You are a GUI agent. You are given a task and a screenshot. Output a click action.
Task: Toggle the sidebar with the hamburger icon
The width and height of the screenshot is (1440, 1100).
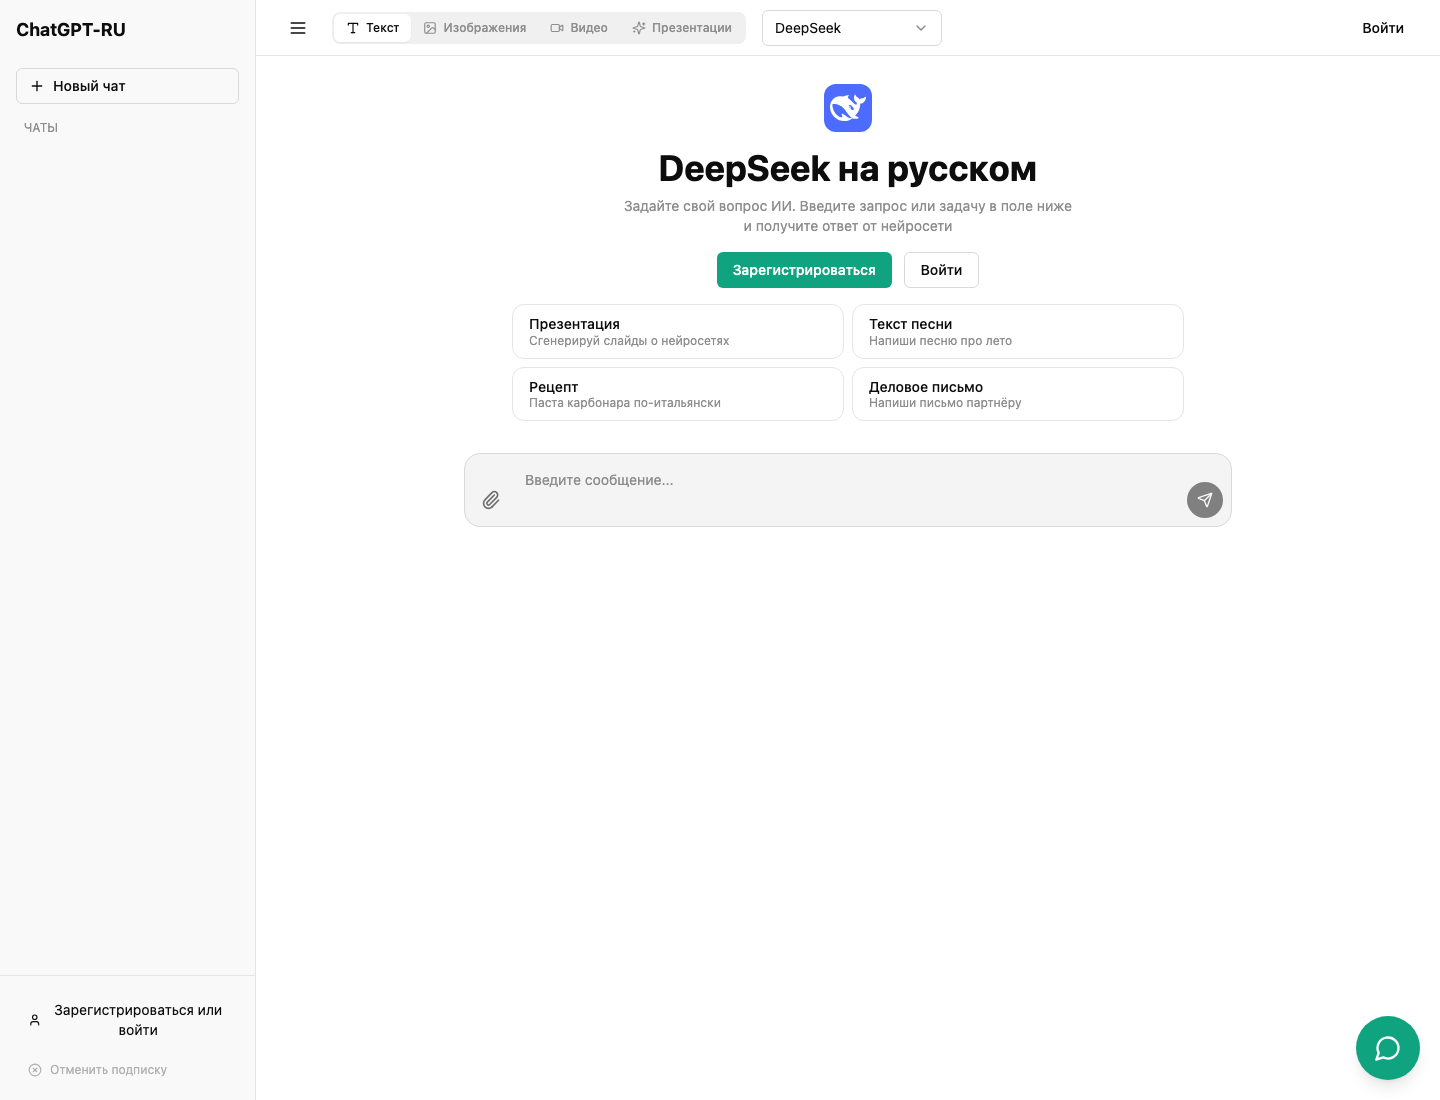point(298,28)
